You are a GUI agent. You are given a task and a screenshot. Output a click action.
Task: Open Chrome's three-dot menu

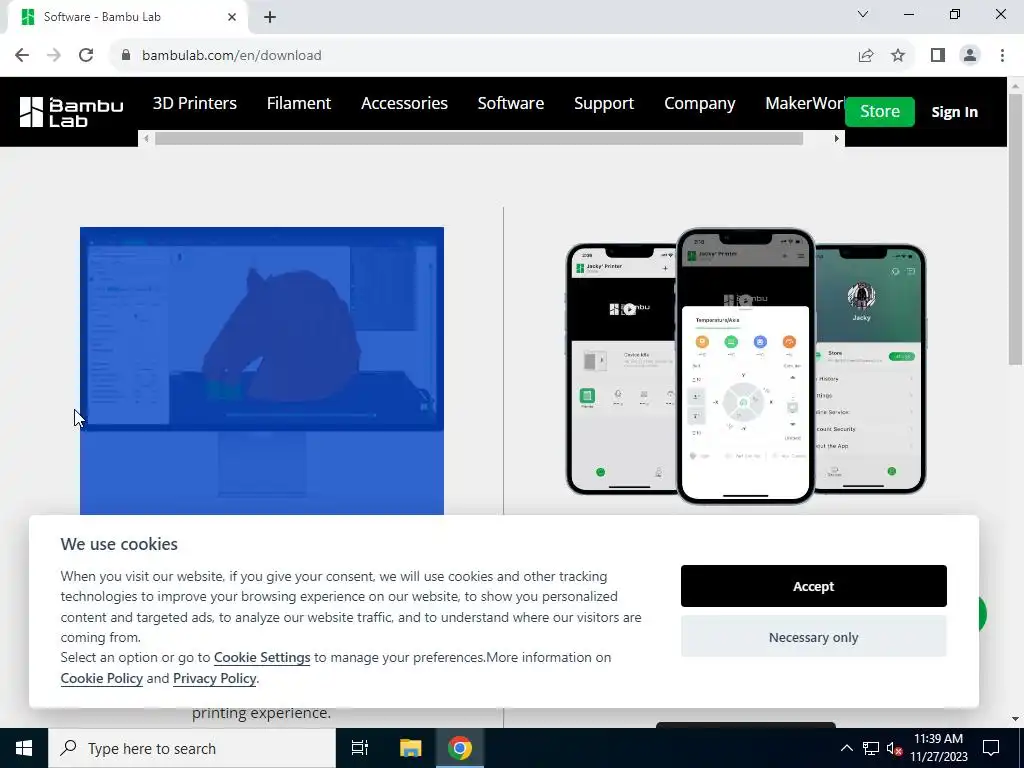tap(1002, 56)
